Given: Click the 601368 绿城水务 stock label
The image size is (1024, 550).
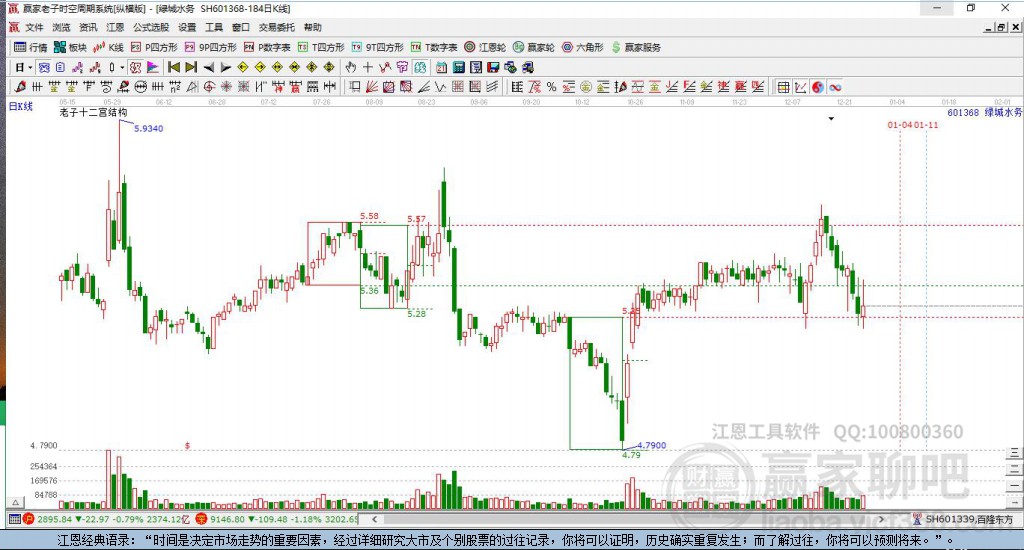Looking at the screenshot, I should tap(984, 112).
